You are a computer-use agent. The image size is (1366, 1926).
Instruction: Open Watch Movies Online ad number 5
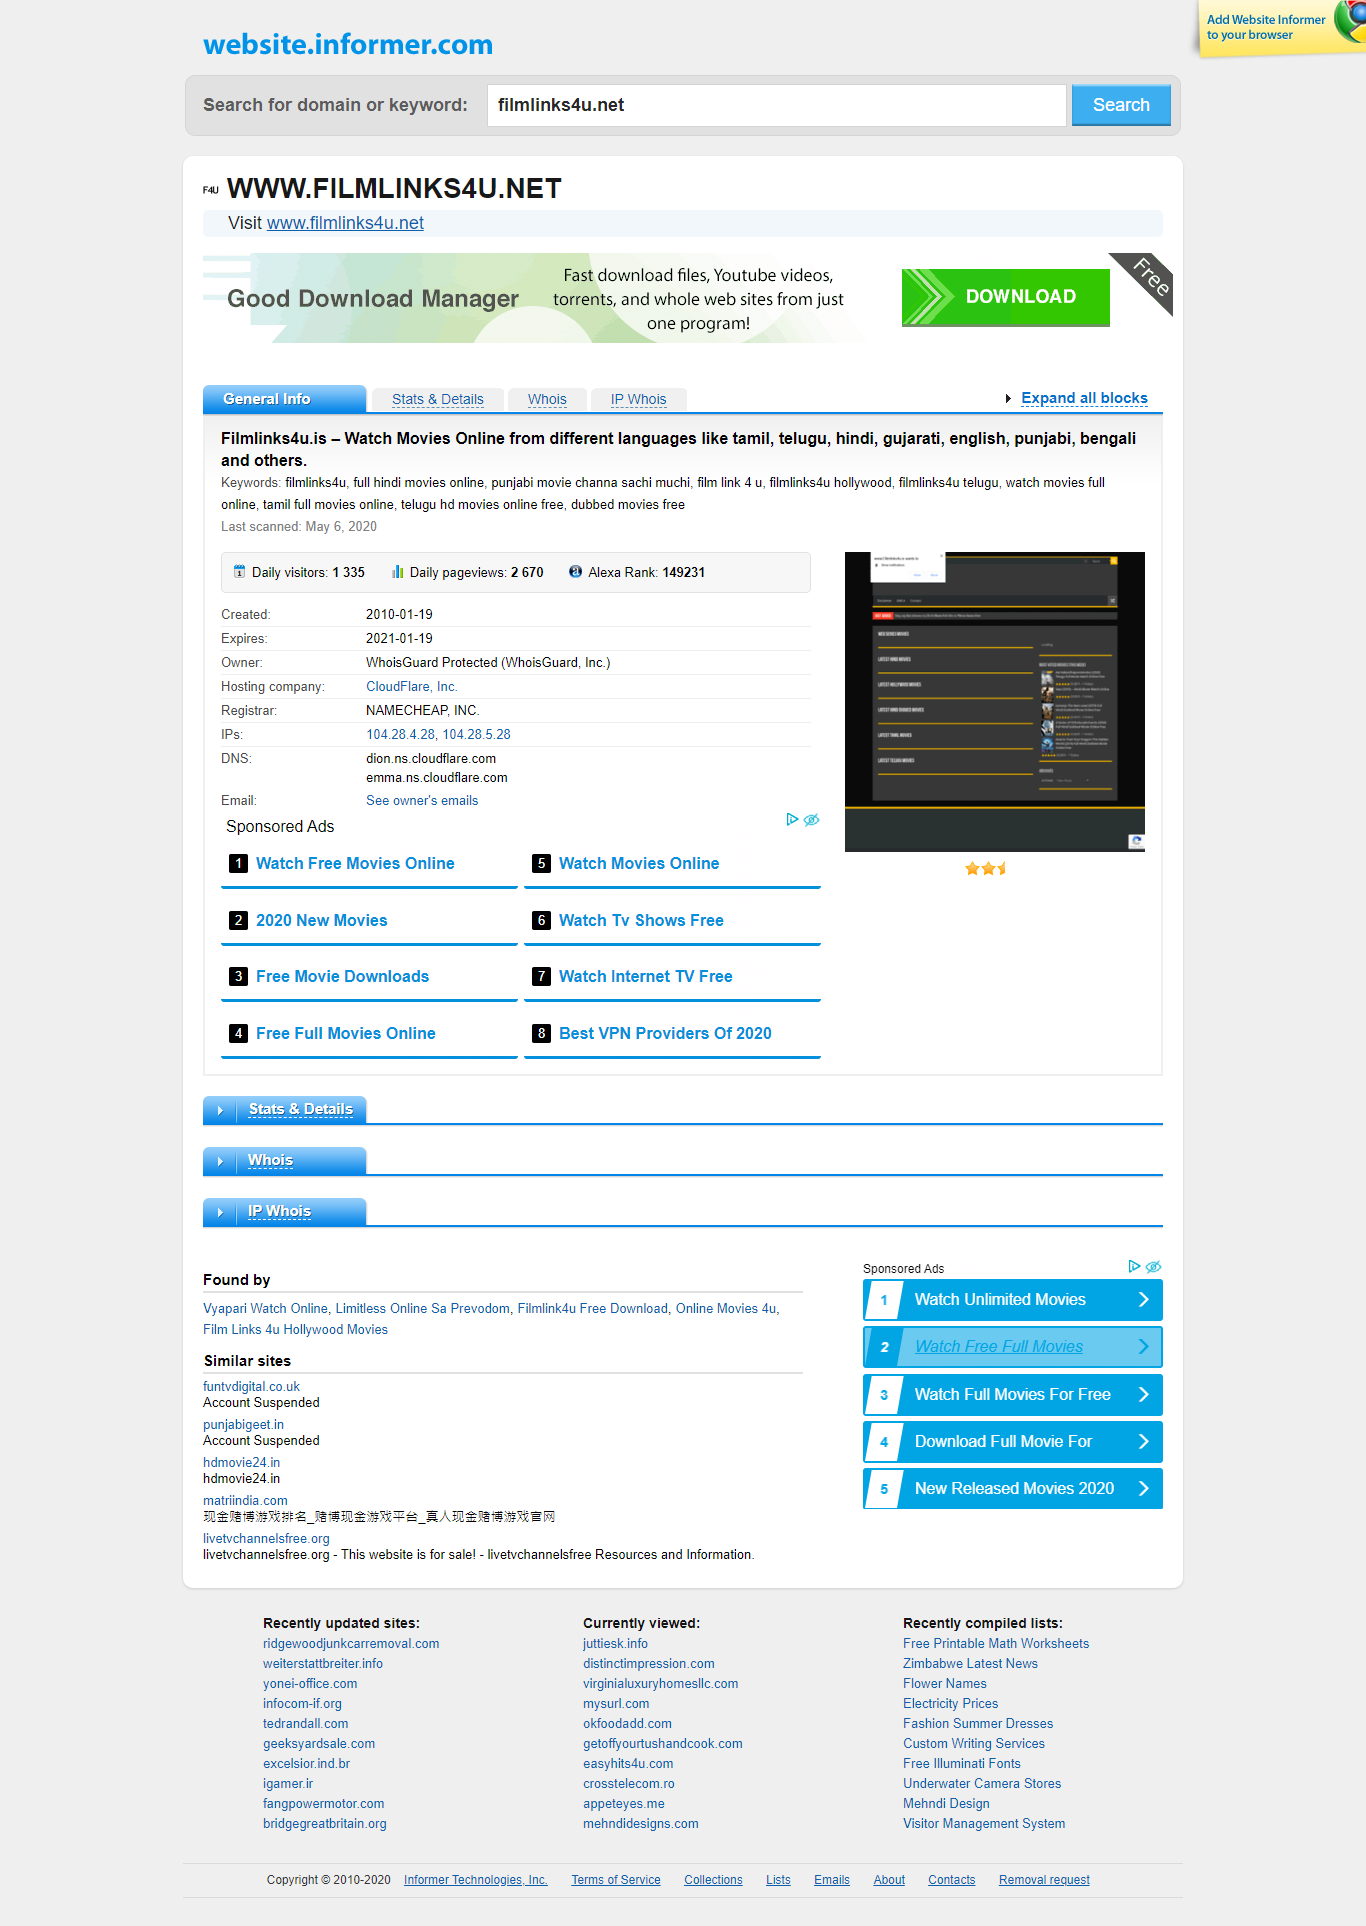pyautogui.click(x=639, y=863)
